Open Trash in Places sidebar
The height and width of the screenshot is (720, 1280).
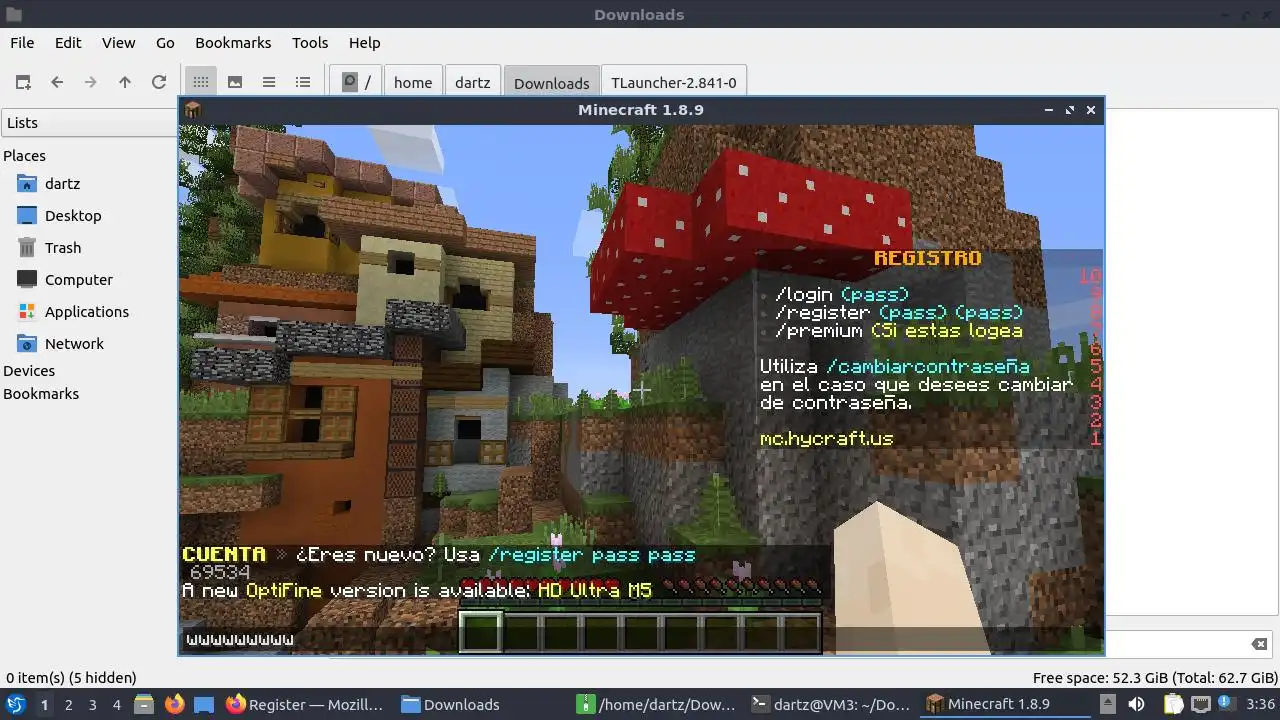63,248
